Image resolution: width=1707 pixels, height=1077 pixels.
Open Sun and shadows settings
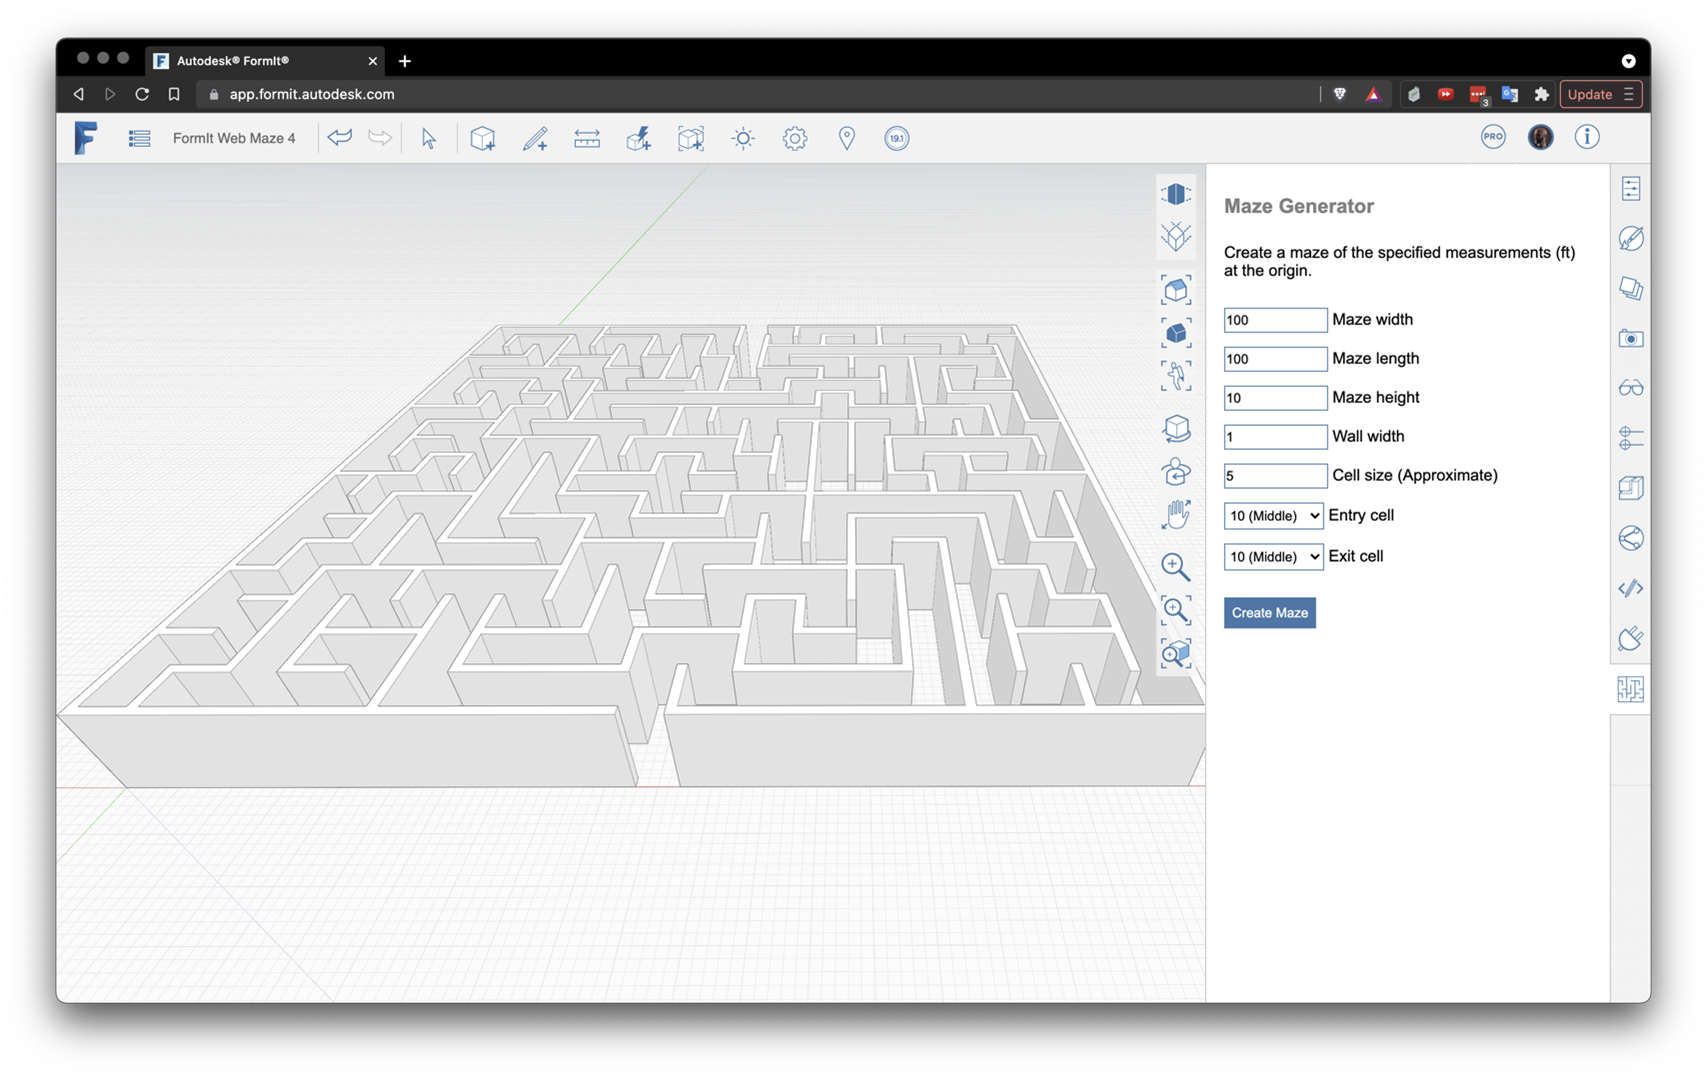743,138
